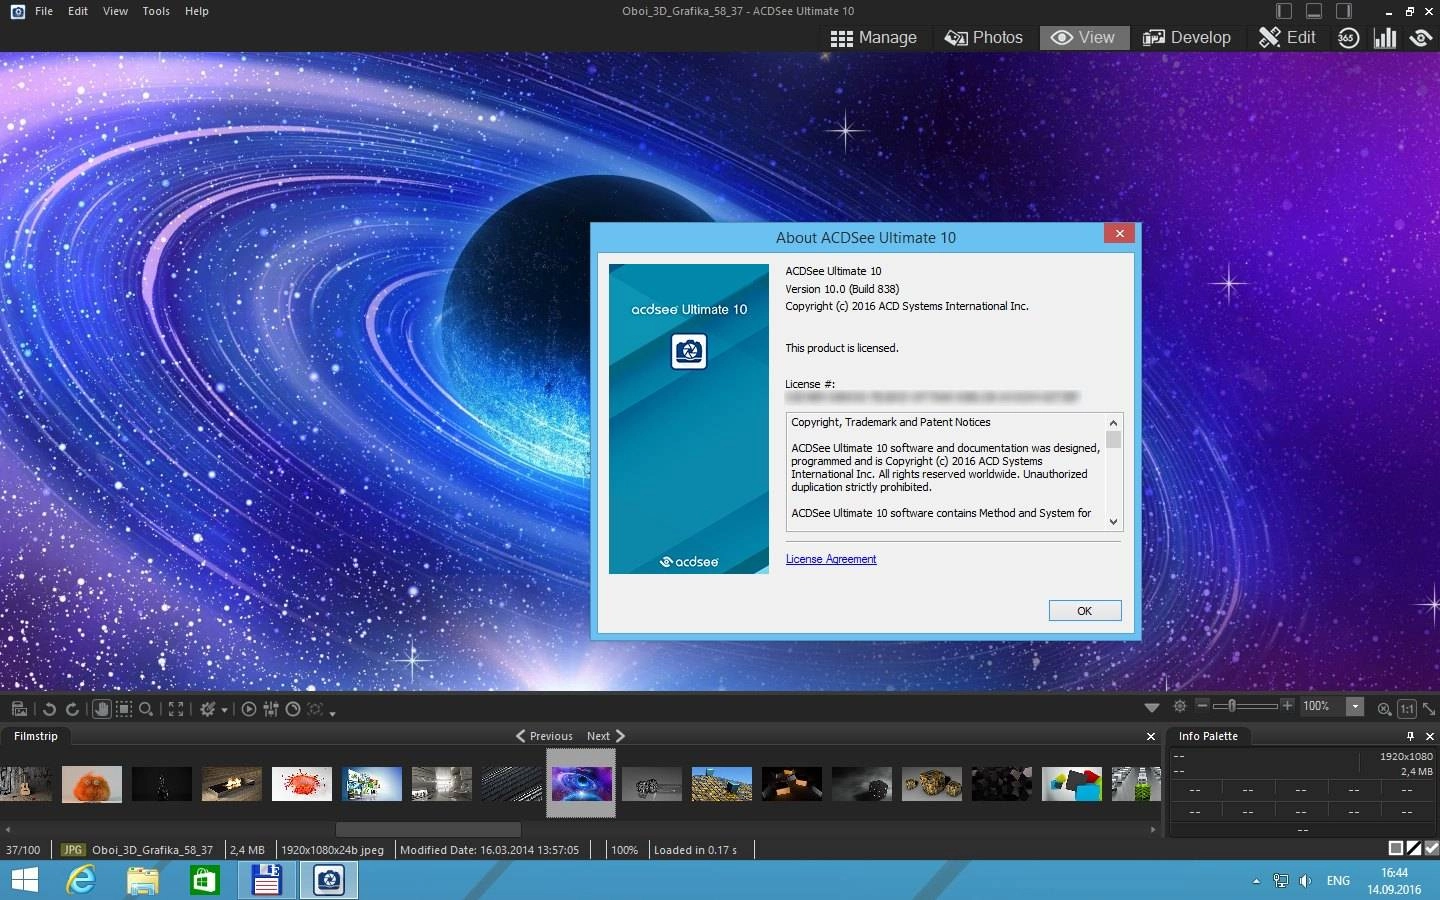Toggle the left panel layout icon
The width and height of the screenshot is (1440, 900).
[1285, 11]
